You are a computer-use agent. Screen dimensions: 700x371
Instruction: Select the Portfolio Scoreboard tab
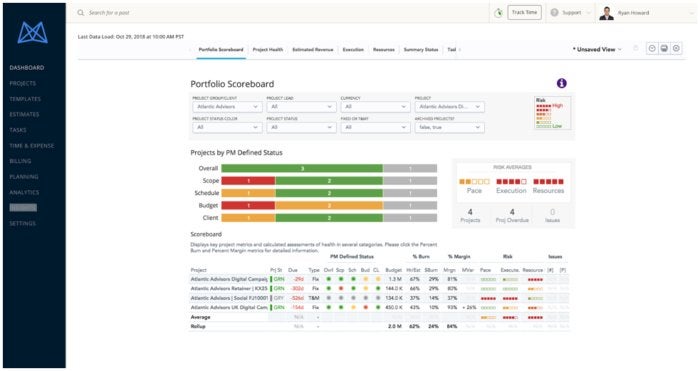point(221,50)
